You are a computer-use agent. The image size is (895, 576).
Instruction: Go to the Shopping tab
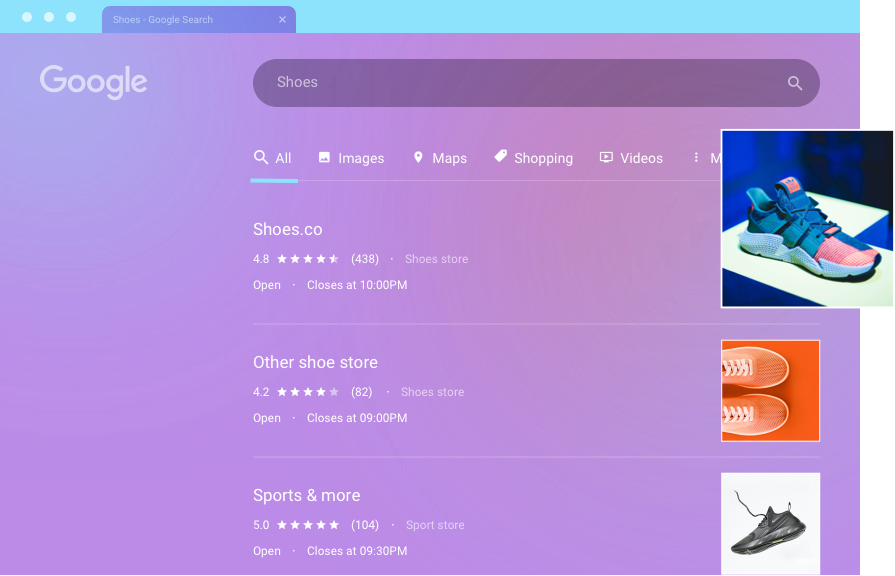(533, 158)
